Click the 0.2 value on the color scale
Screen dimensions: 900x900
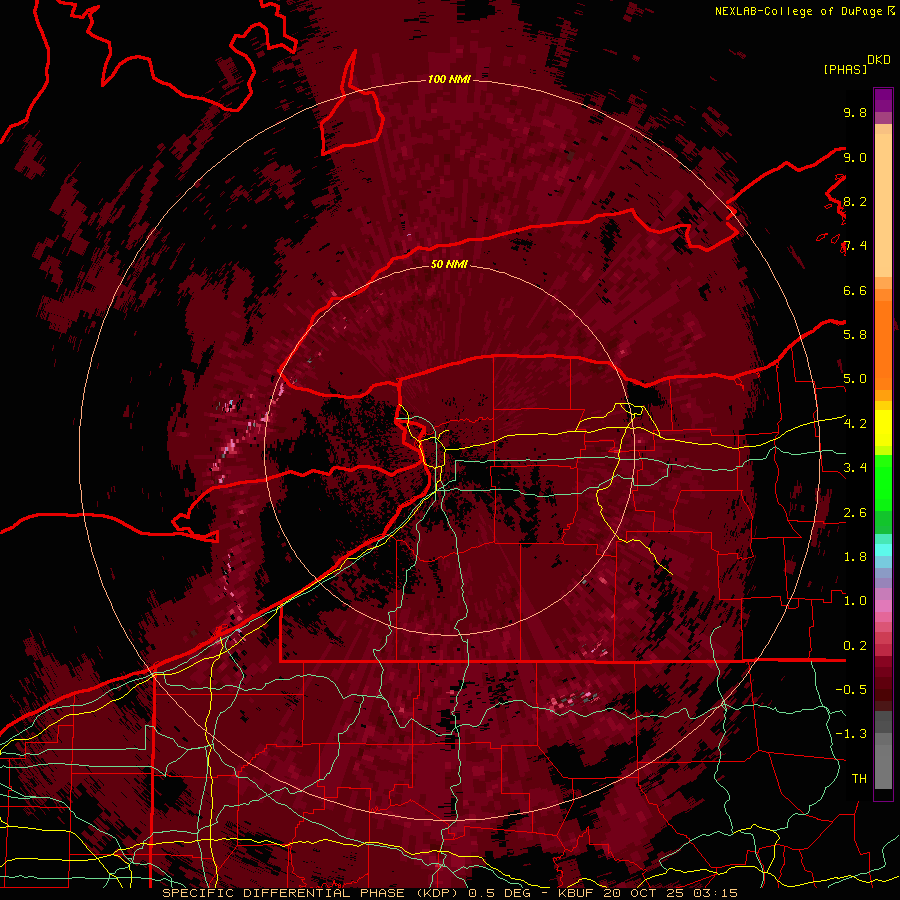point(855,646)
